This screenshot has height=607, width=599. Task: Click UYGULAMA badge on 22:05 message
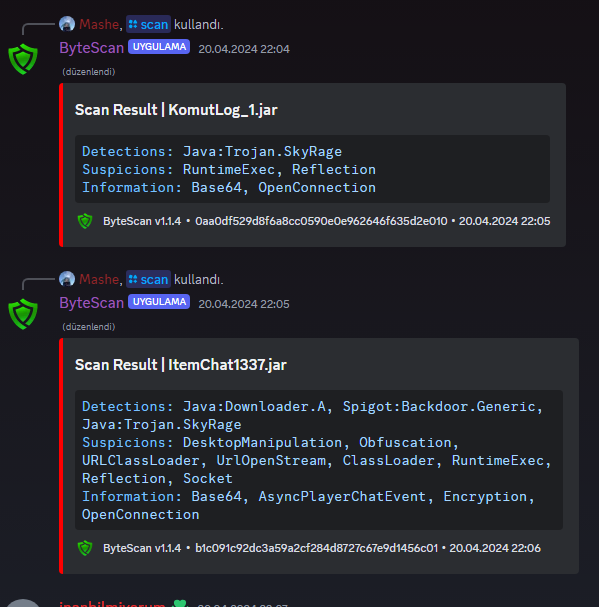pyautogui.click(x=159, y=302)
